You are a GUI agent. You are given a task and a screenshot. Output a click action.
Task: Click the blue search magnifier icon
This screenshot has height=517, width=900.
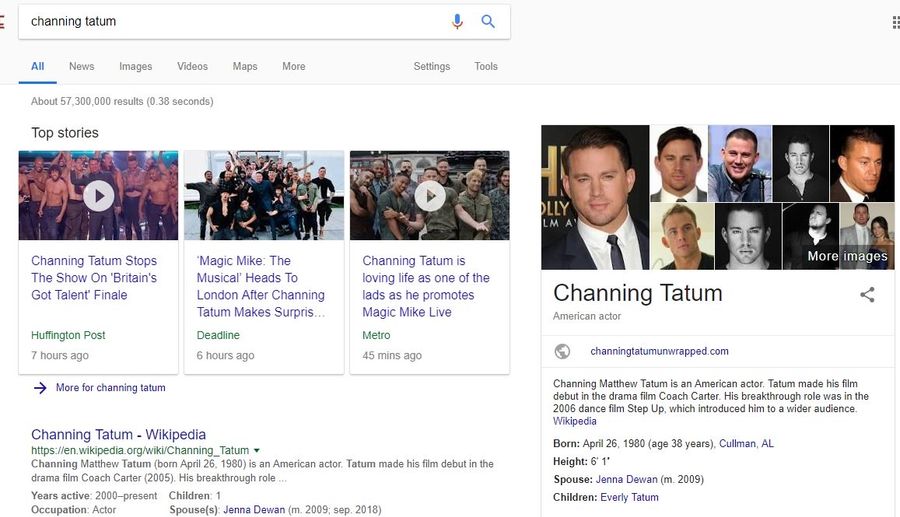pos(488,21)
